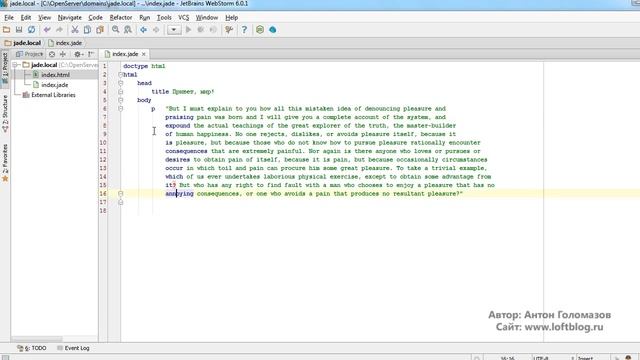Click the Run play icon
The image size is (640, 360).
point(188,29)
